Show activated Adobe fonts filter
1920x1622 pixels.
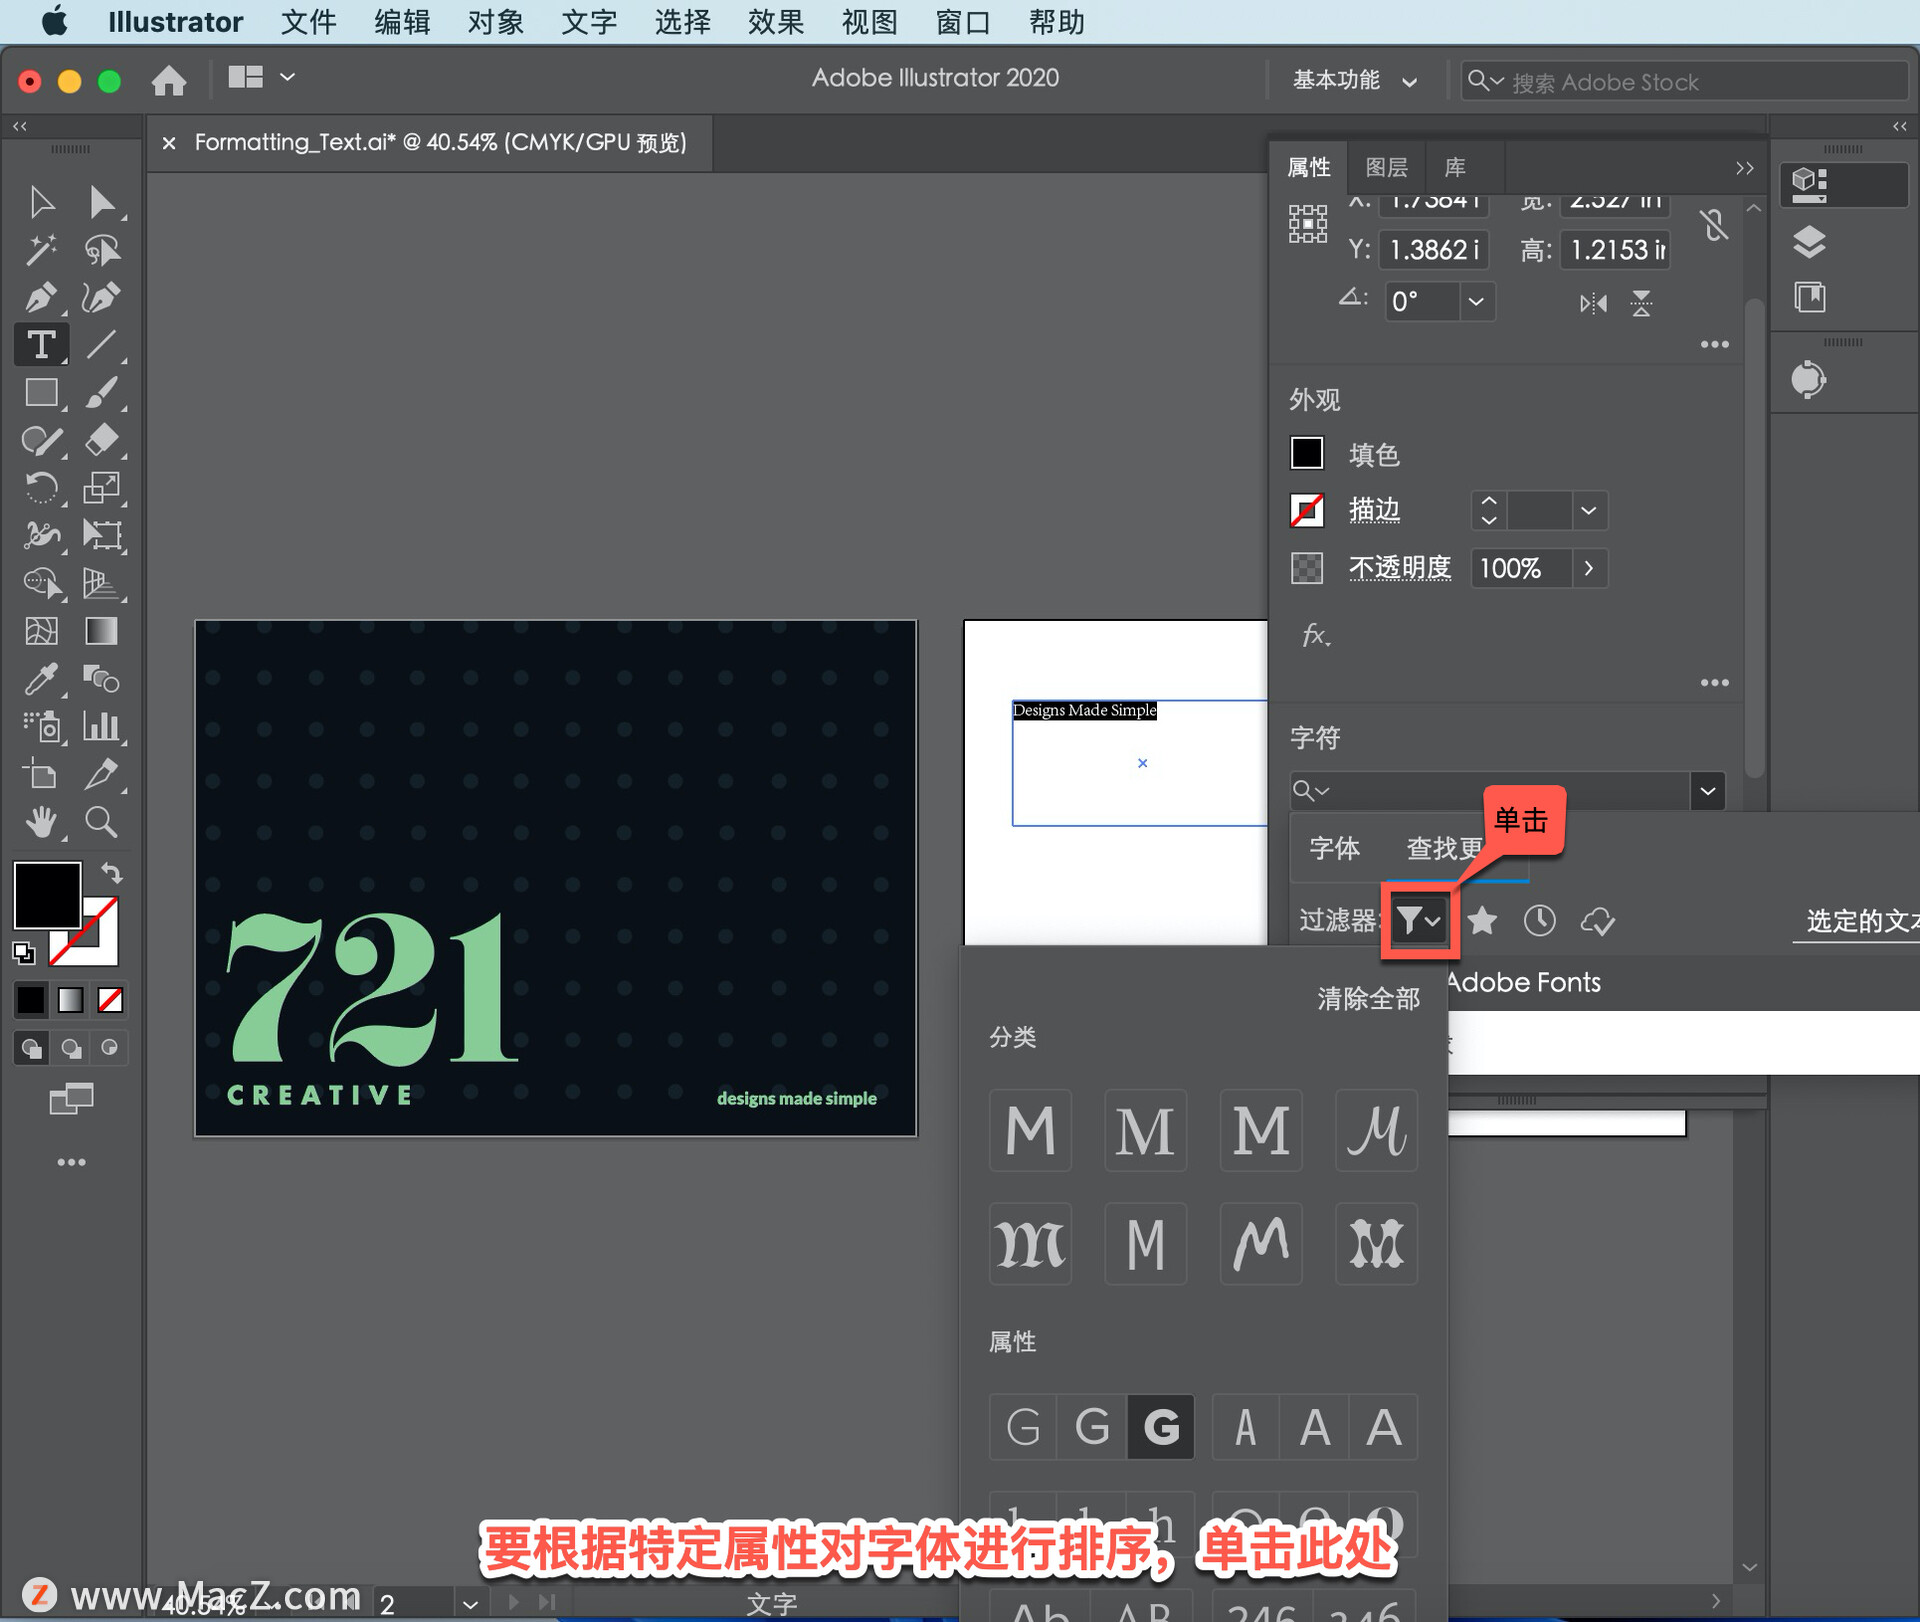coord(1597,920)
